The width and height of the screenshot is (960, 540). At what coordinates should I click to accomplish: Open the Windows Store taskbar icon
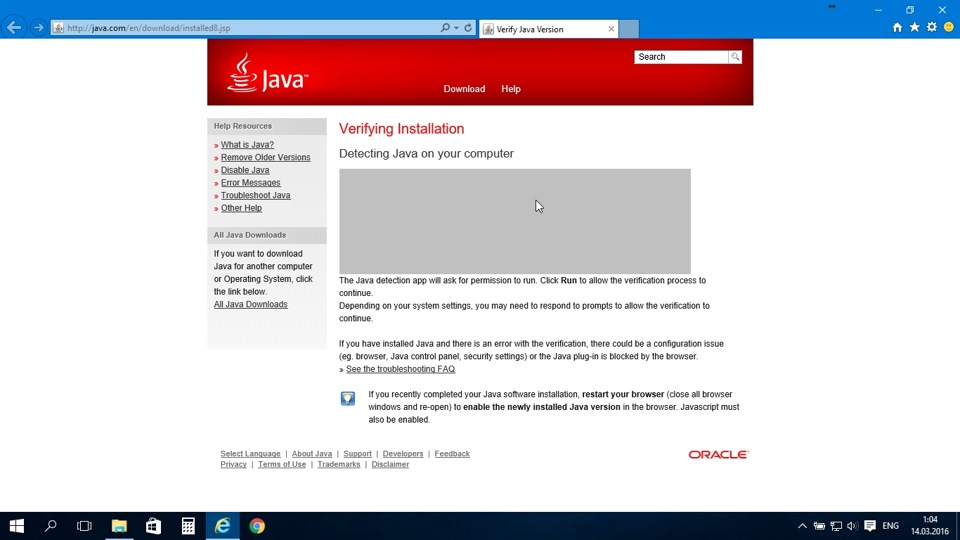[x=153, y=526]
